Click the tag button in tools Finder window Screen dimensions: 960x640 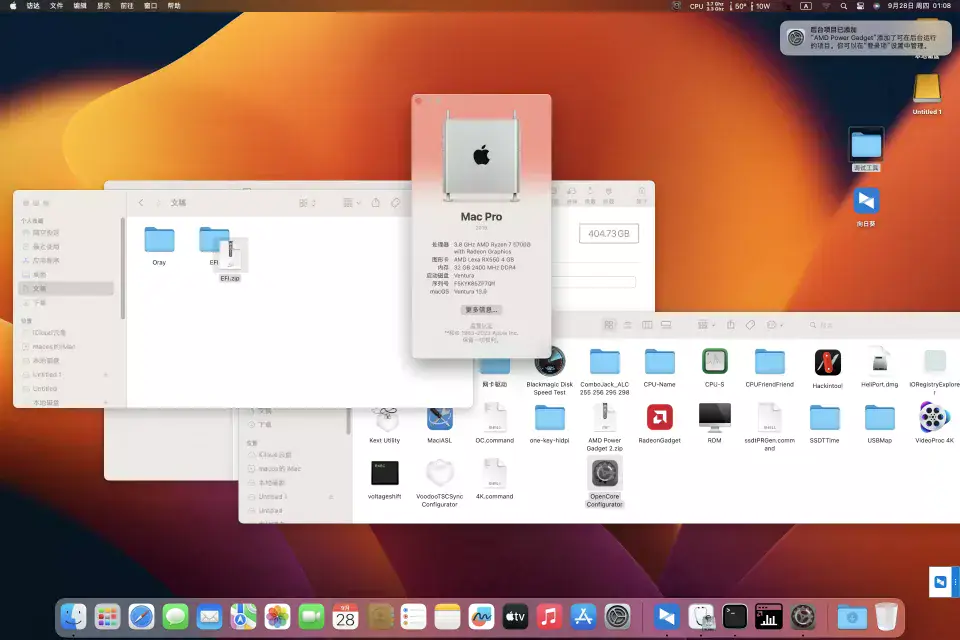[750, 325]
